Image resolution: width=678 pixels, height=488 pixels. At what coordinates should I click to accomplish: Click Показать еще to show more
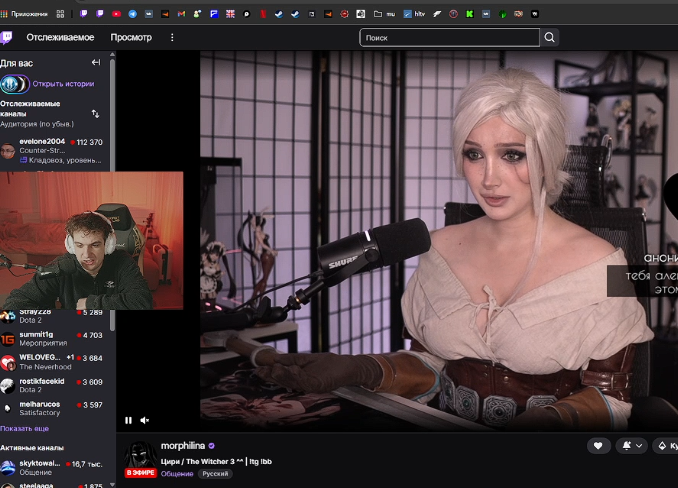click(x=24, y=428)
